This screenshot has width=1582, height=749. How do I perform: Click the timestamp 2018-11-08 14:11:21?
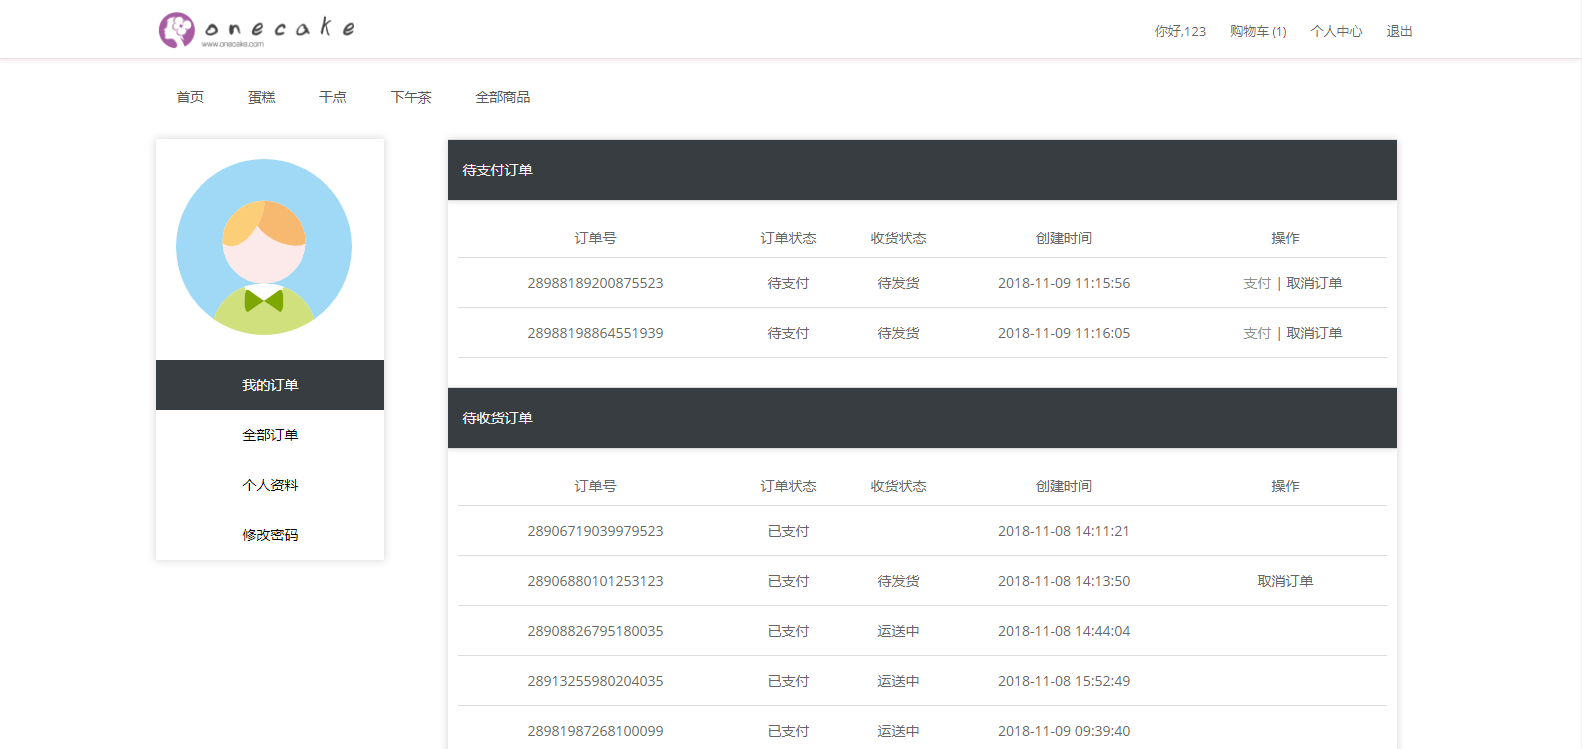(1064, 531)
